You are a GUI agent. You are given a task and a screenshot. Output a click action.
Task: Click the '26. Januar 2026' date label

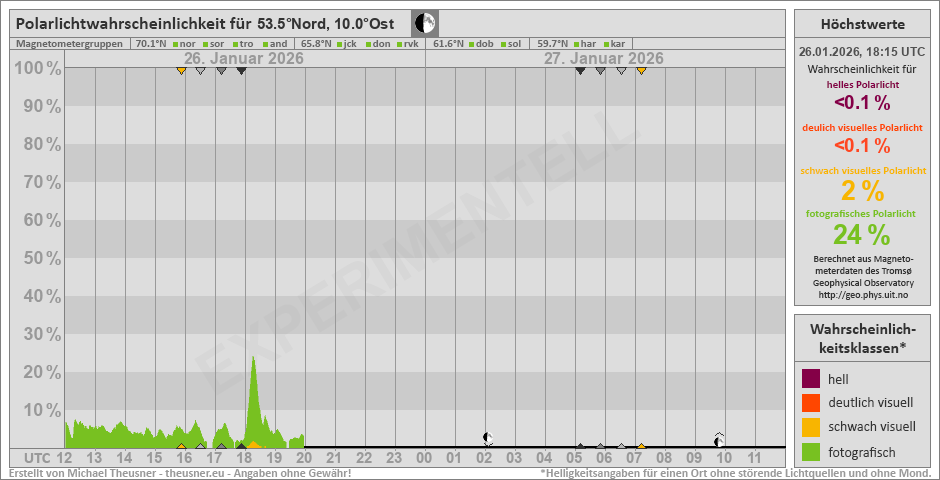pyautogui.click(x=243, y=59)
